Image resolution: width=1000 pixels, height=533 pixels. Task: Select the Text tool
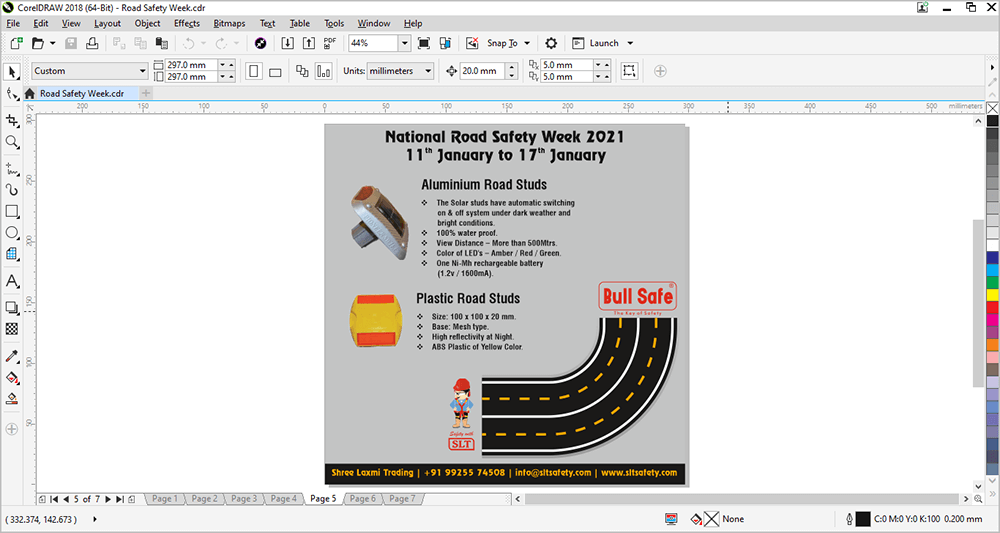11,281
